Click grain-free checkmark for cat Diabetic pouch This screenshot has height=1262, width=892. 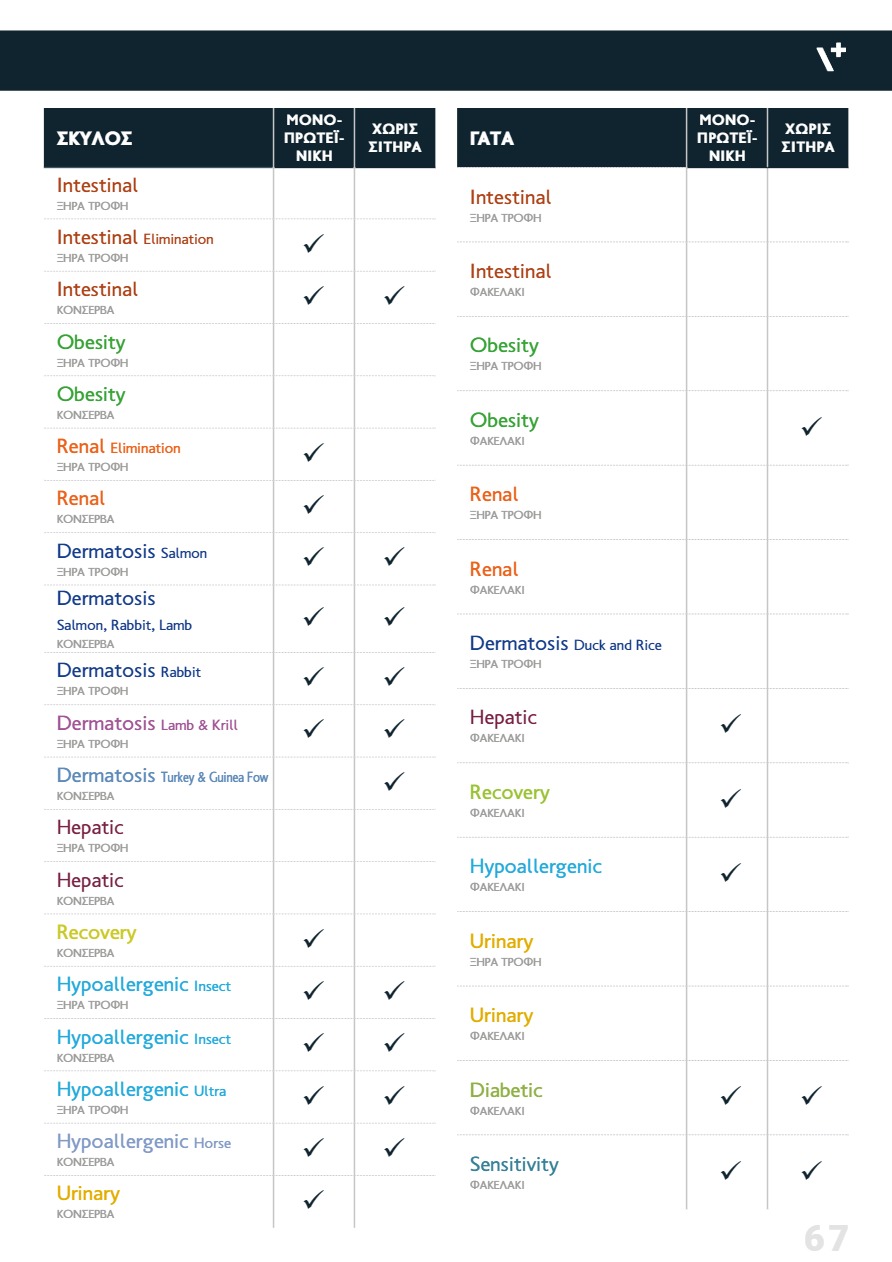[x=811, y=1096]
